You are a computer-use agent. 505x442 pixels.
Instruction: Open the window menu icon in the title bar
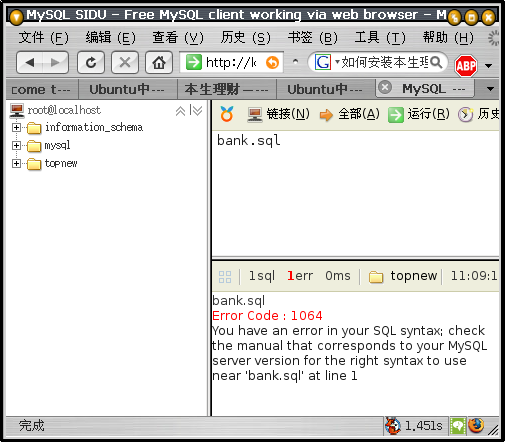point(16,17)
